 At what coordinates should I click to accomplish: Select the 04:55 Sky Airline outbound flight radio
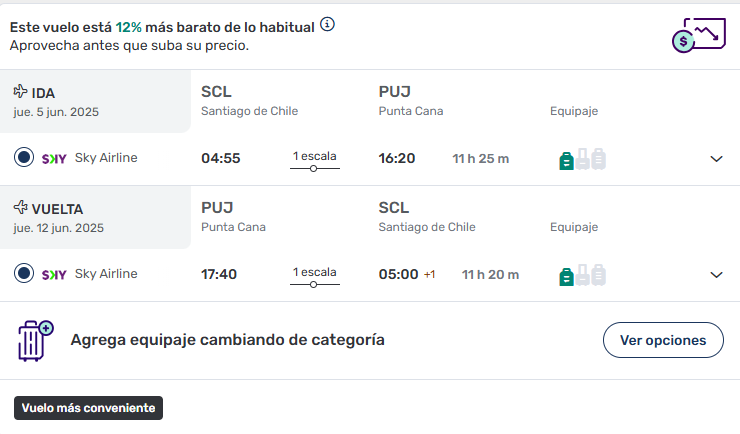[24, 158]
